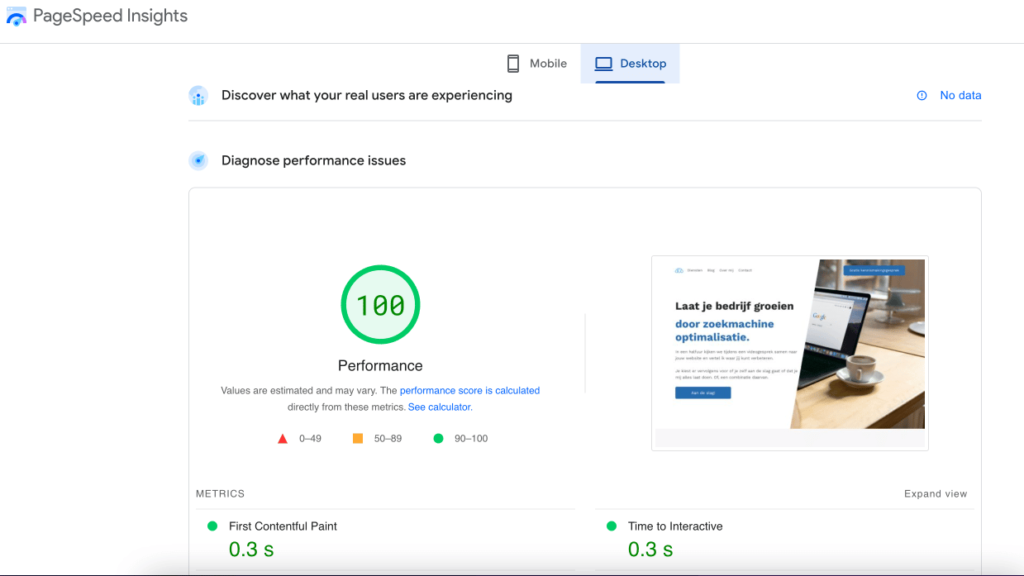The height and width of the screenshot is (576, 1024).
Task: Open the 'performance score is calculated' link
Action: [469, 391]
